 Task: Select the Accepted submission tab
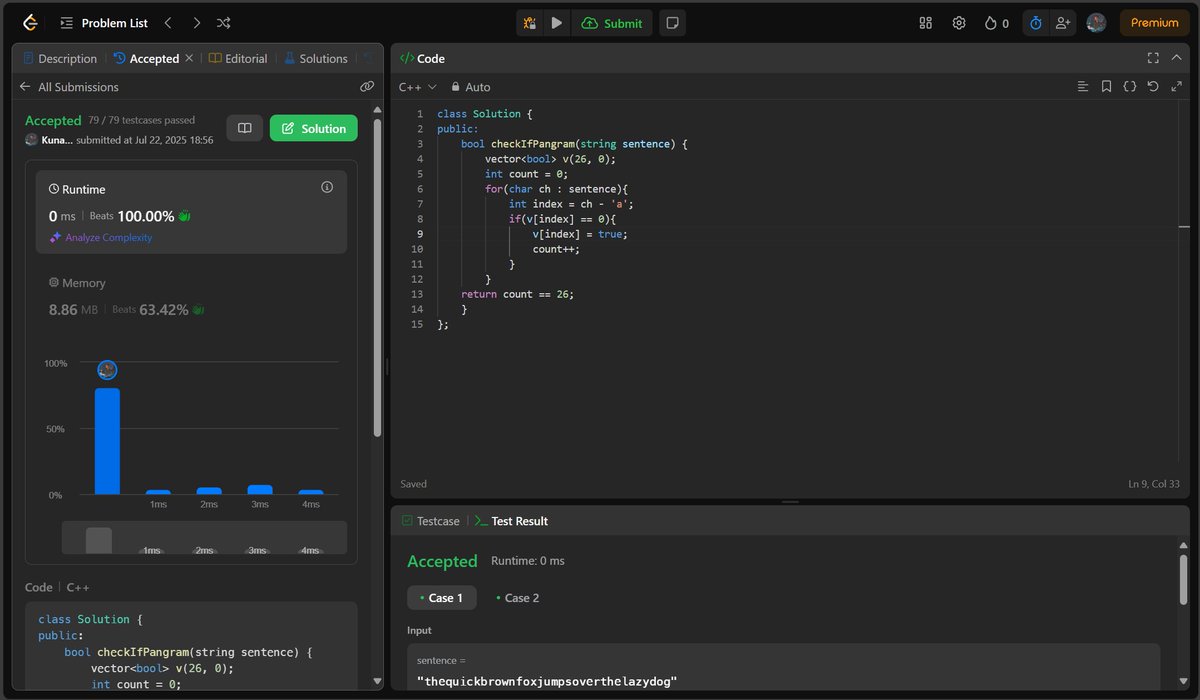pos(146,59)
